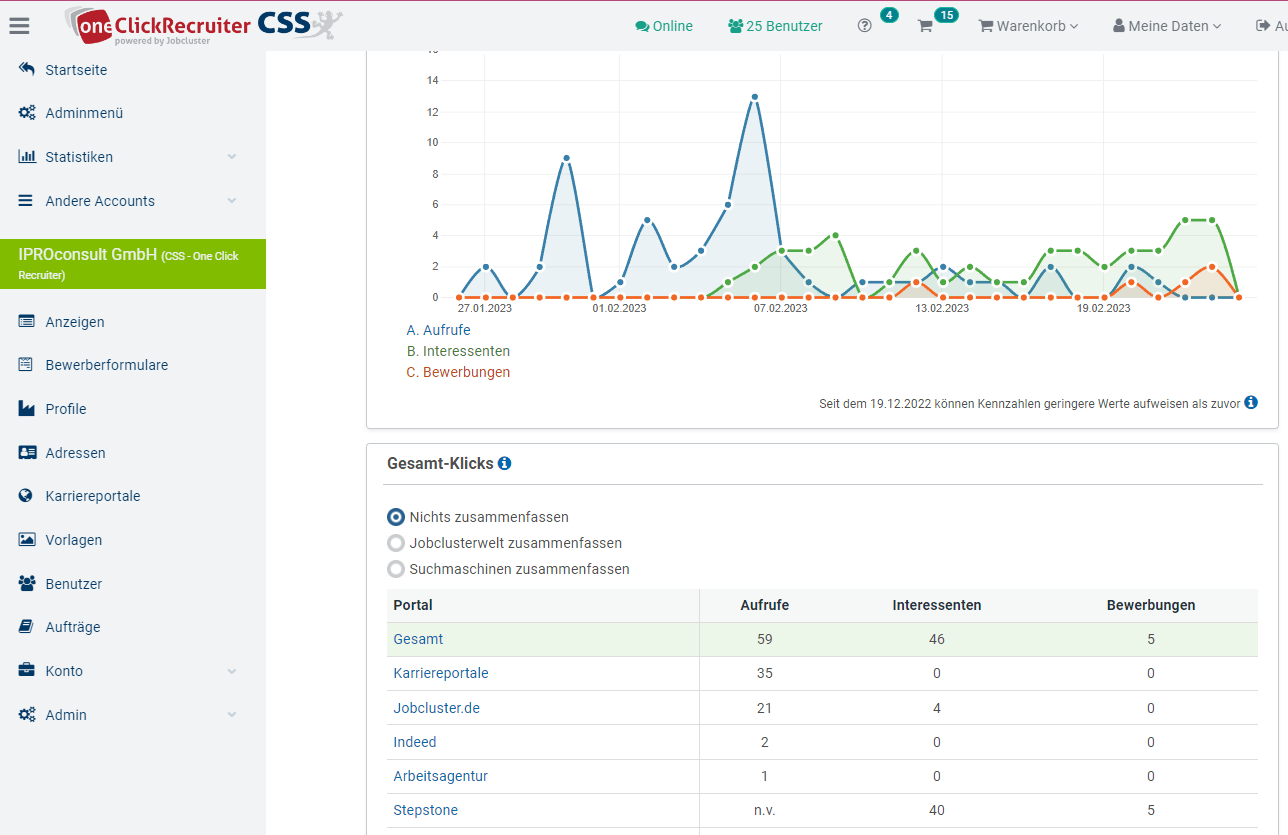Screen dimensions: 1288x835
Task: Click the Stepstone n.v. Aufrufe cell
Action: click(x=765, y=810)
